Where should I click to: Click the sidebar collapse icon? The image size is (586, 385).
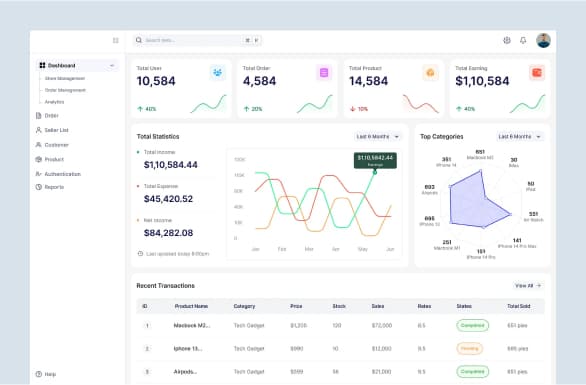(x=115, y=40)
